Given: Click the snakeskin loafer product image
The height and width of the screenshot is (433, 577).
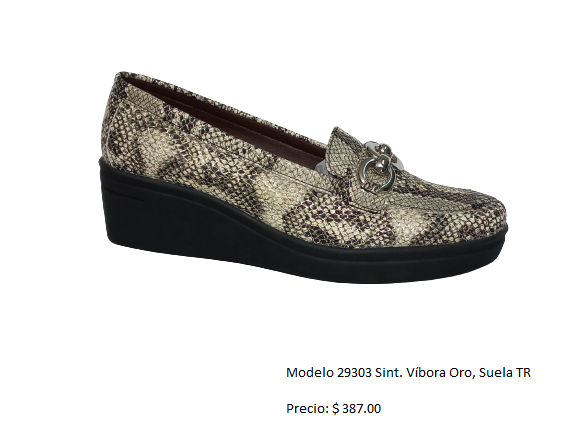Looking at the screenshot, I should coord(304,177).
